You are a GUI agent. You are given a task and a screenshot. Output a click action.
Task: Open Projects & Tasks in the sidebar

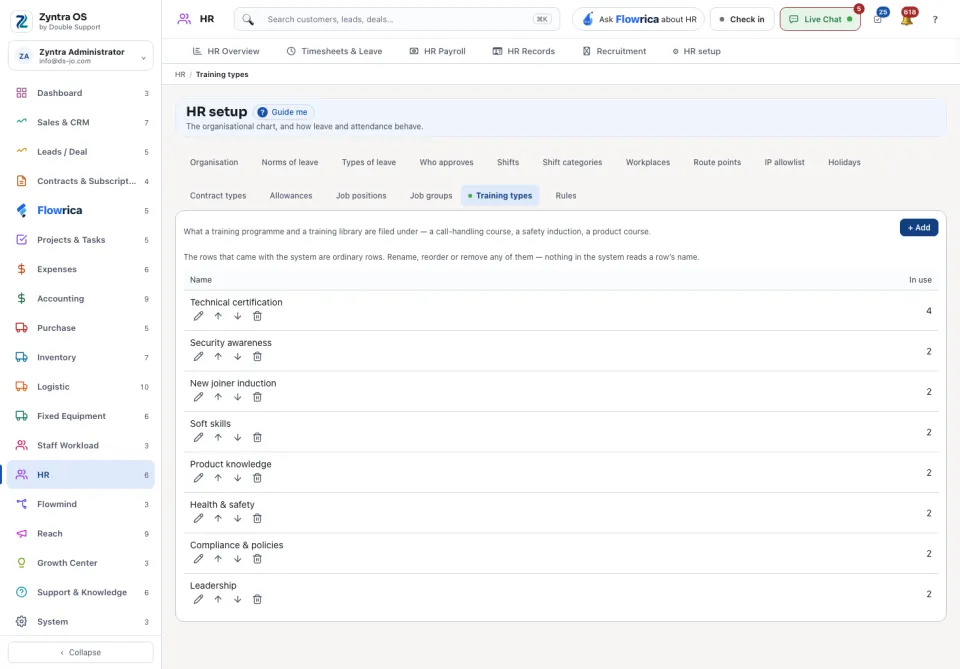pyautogui.click(x=81, y=240)
